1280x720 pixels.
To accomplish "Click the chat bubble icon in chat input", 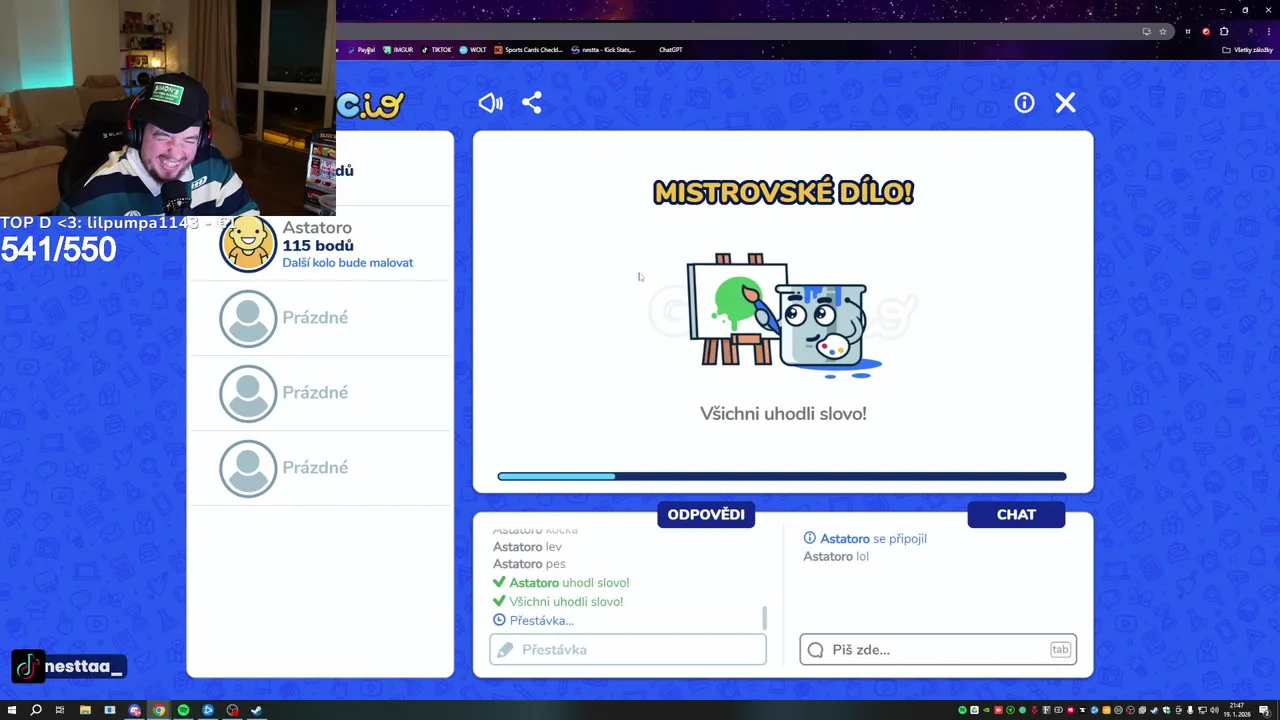I will point(815,650).
